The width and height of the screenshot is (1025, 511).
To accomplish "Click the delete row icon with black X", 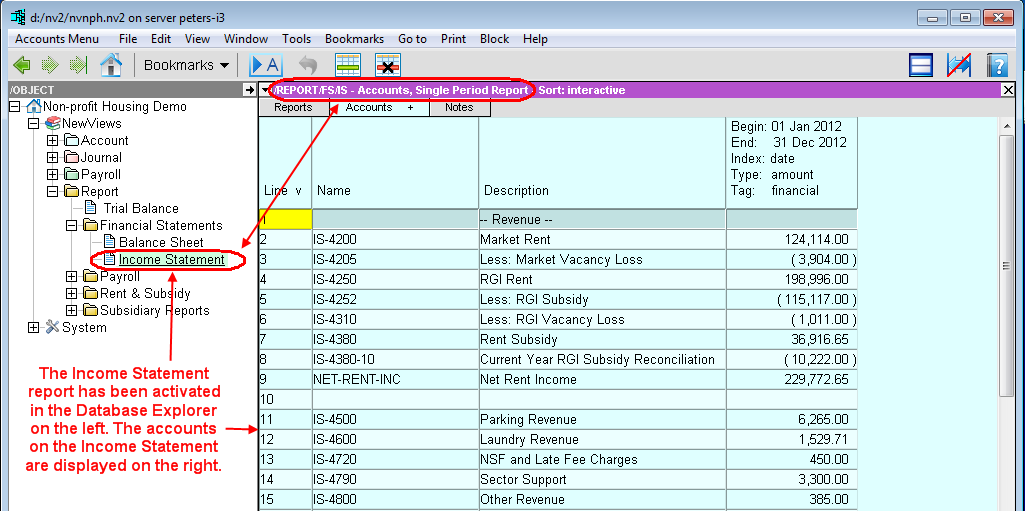I will (387, 65).
